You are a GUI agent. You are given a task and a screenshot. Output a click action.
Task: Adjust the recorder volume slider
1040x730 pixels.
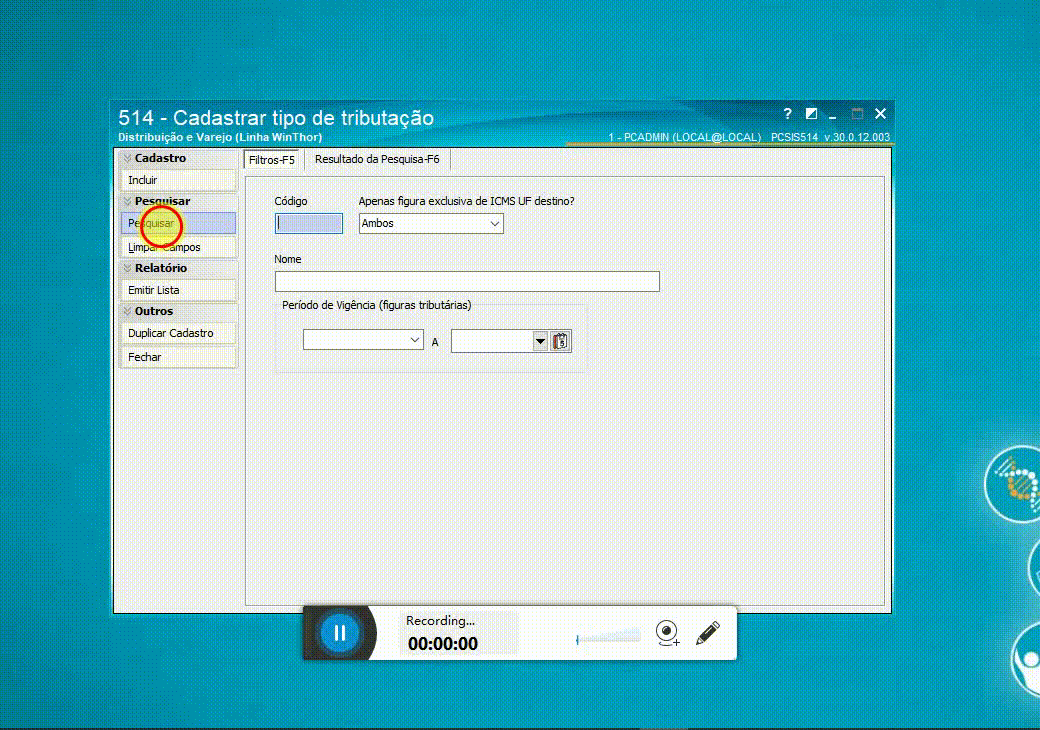(x=608, y=638)
